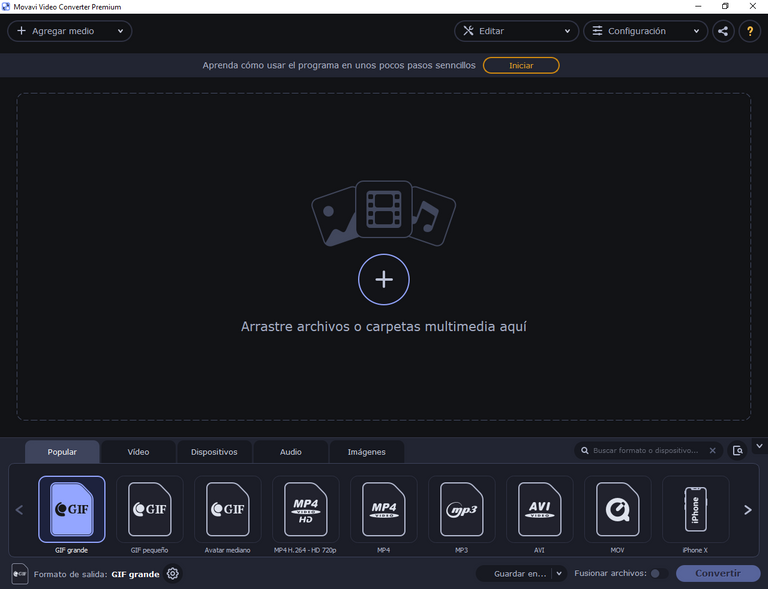Click the Iniciar tutorial button
The width and height of the screenshot is (768, 589).
tap(521, 66)
